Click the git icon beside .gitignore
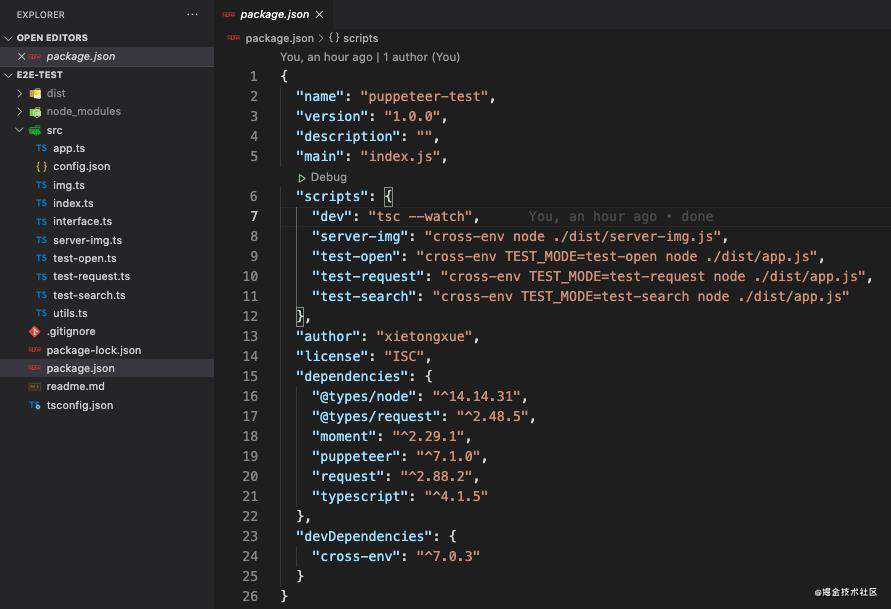The height and width of the screenshot is (609, 891). point(35,331)
